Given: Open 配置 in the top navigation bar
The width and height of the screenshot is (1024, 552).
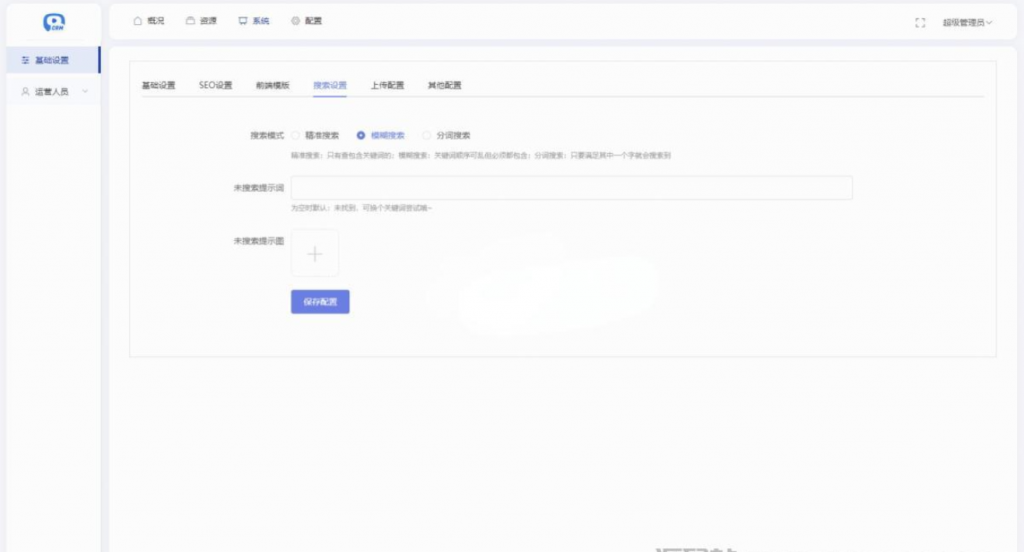Looking at the screenshot, I should 306,21.
